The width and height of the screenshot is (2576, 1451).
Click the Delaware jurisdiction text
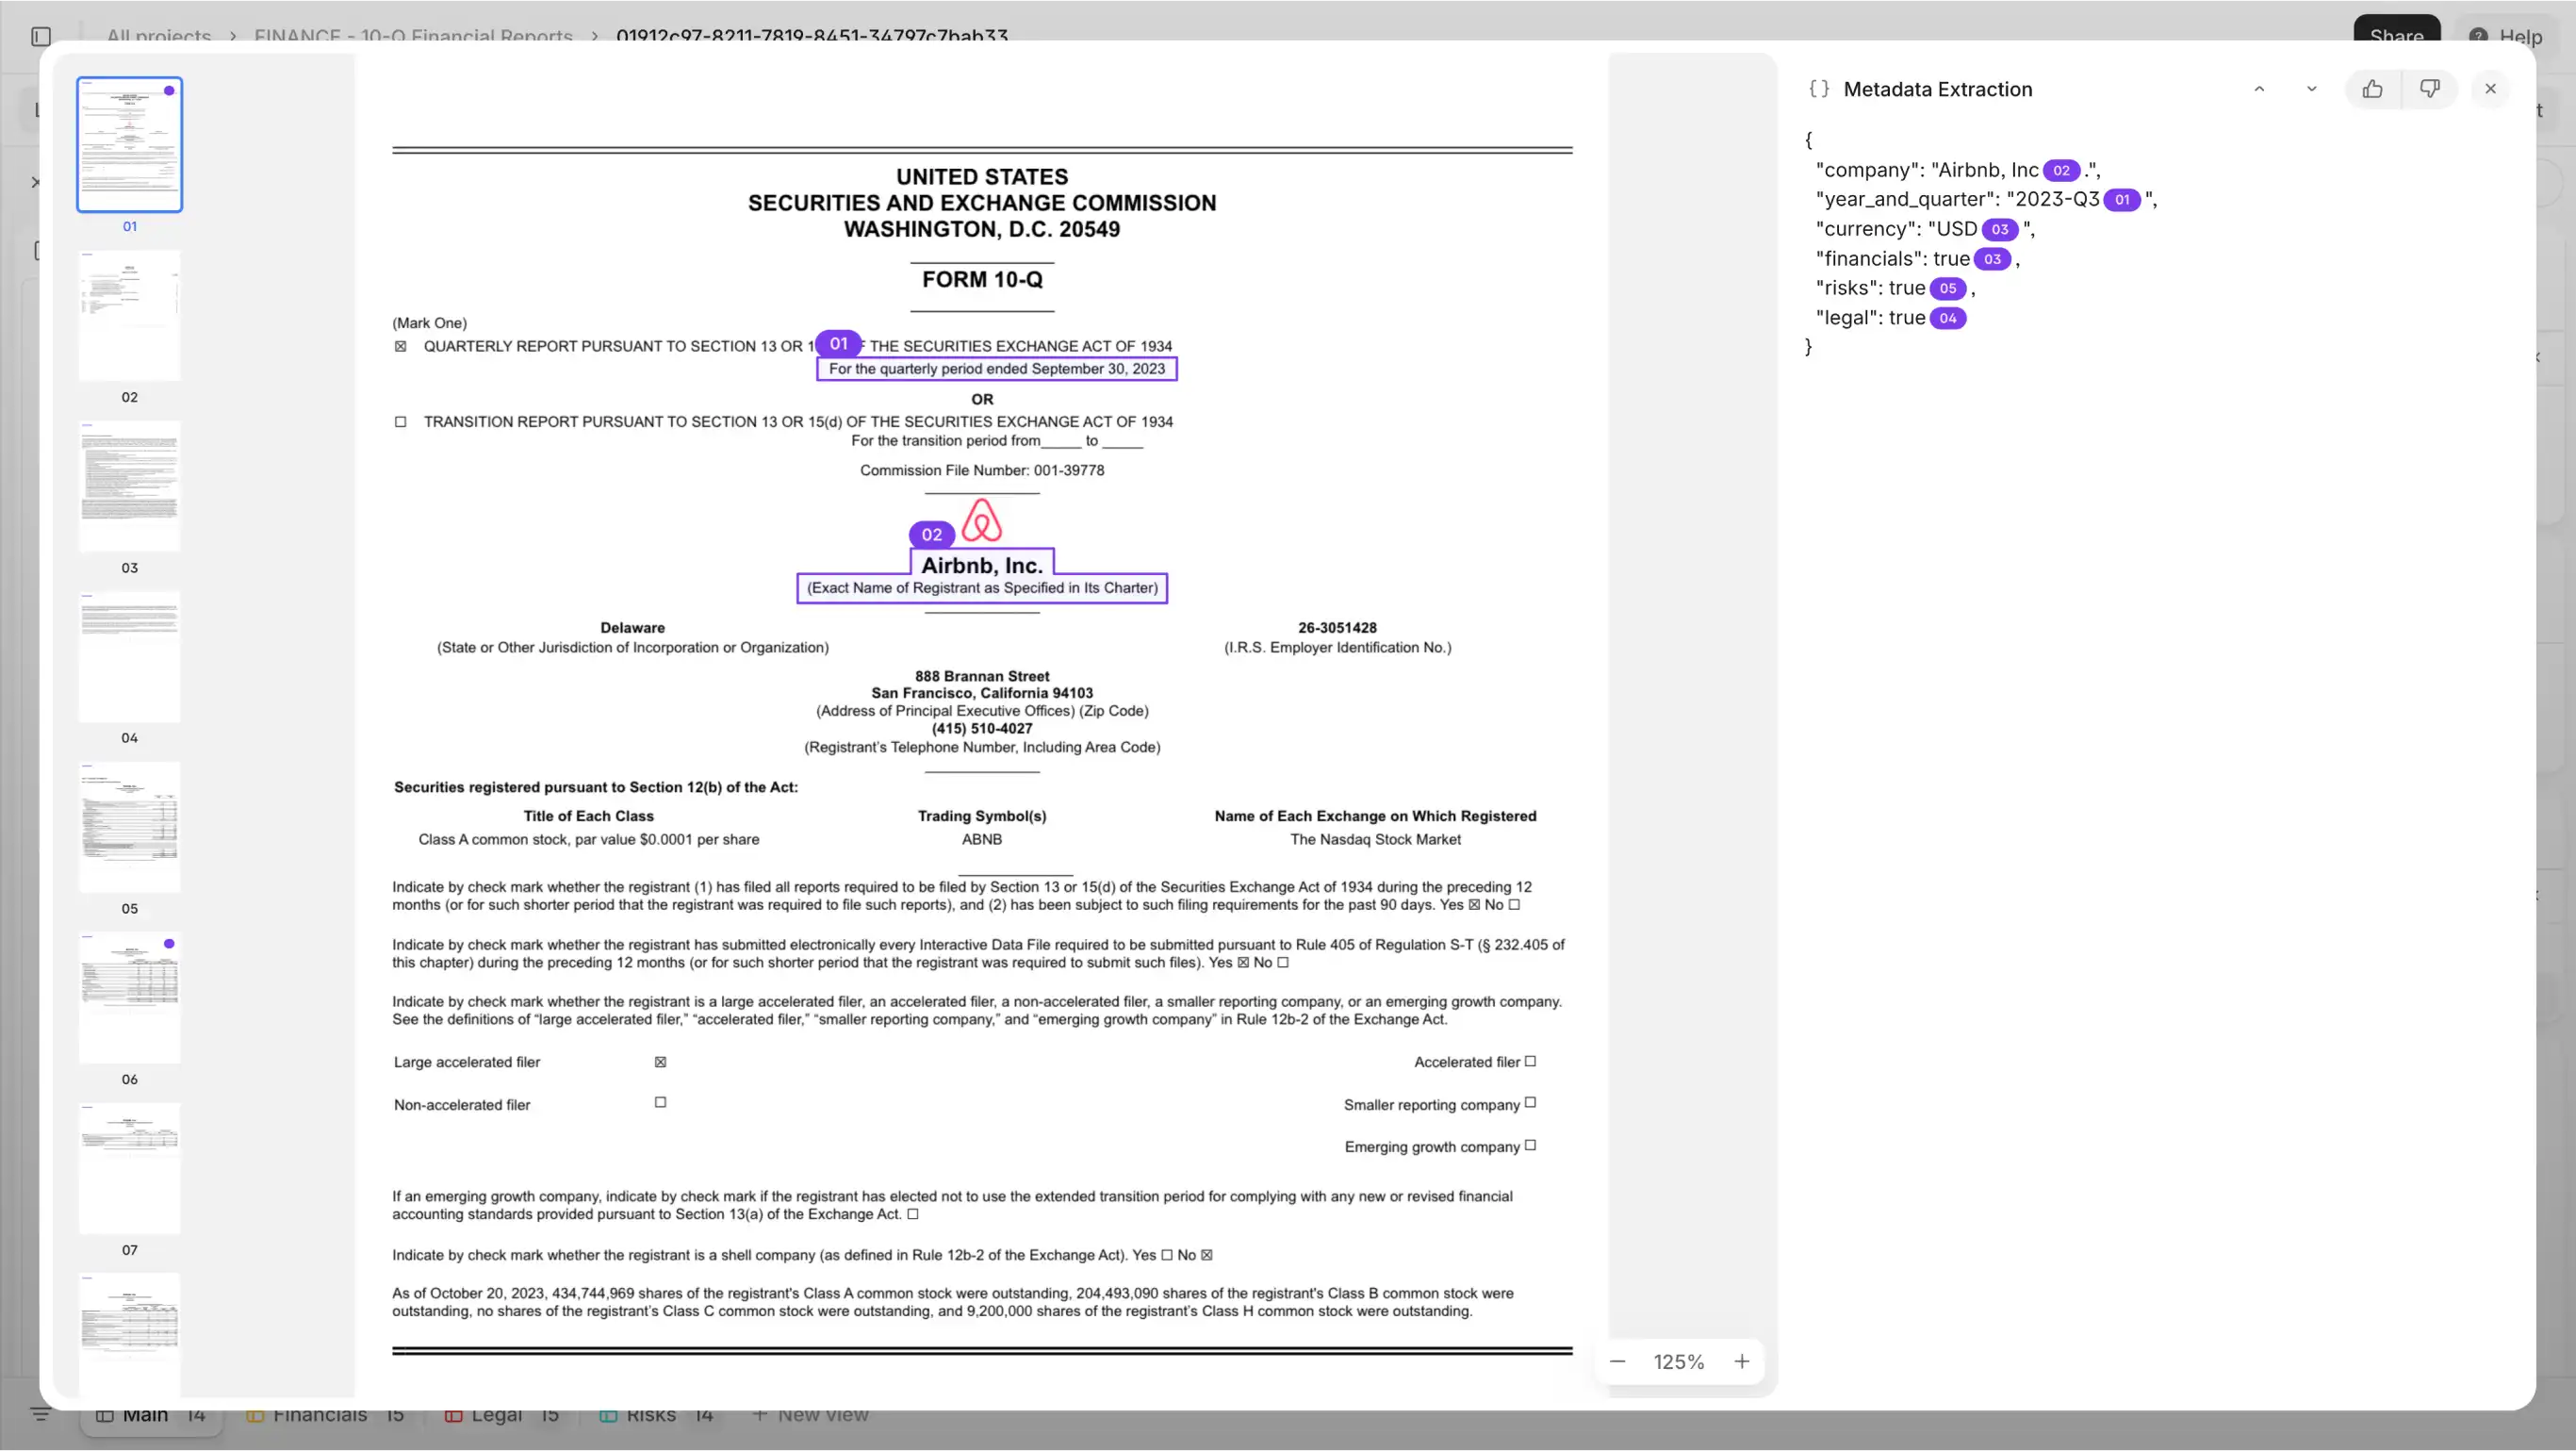(x=632, y=628)
